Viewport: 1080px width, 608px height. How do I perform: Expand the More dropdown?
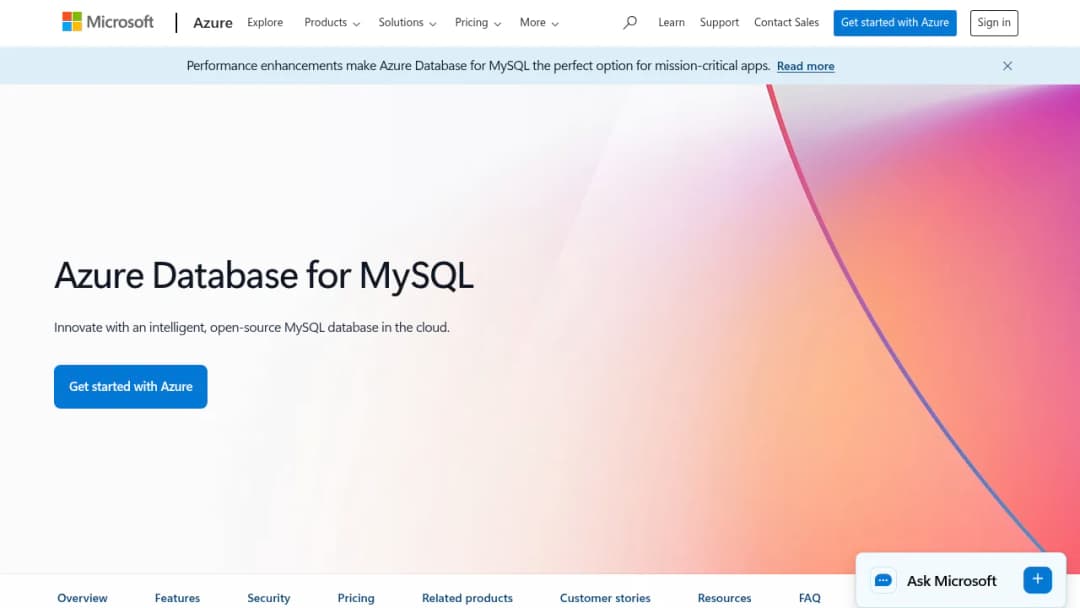coord(539,23)
